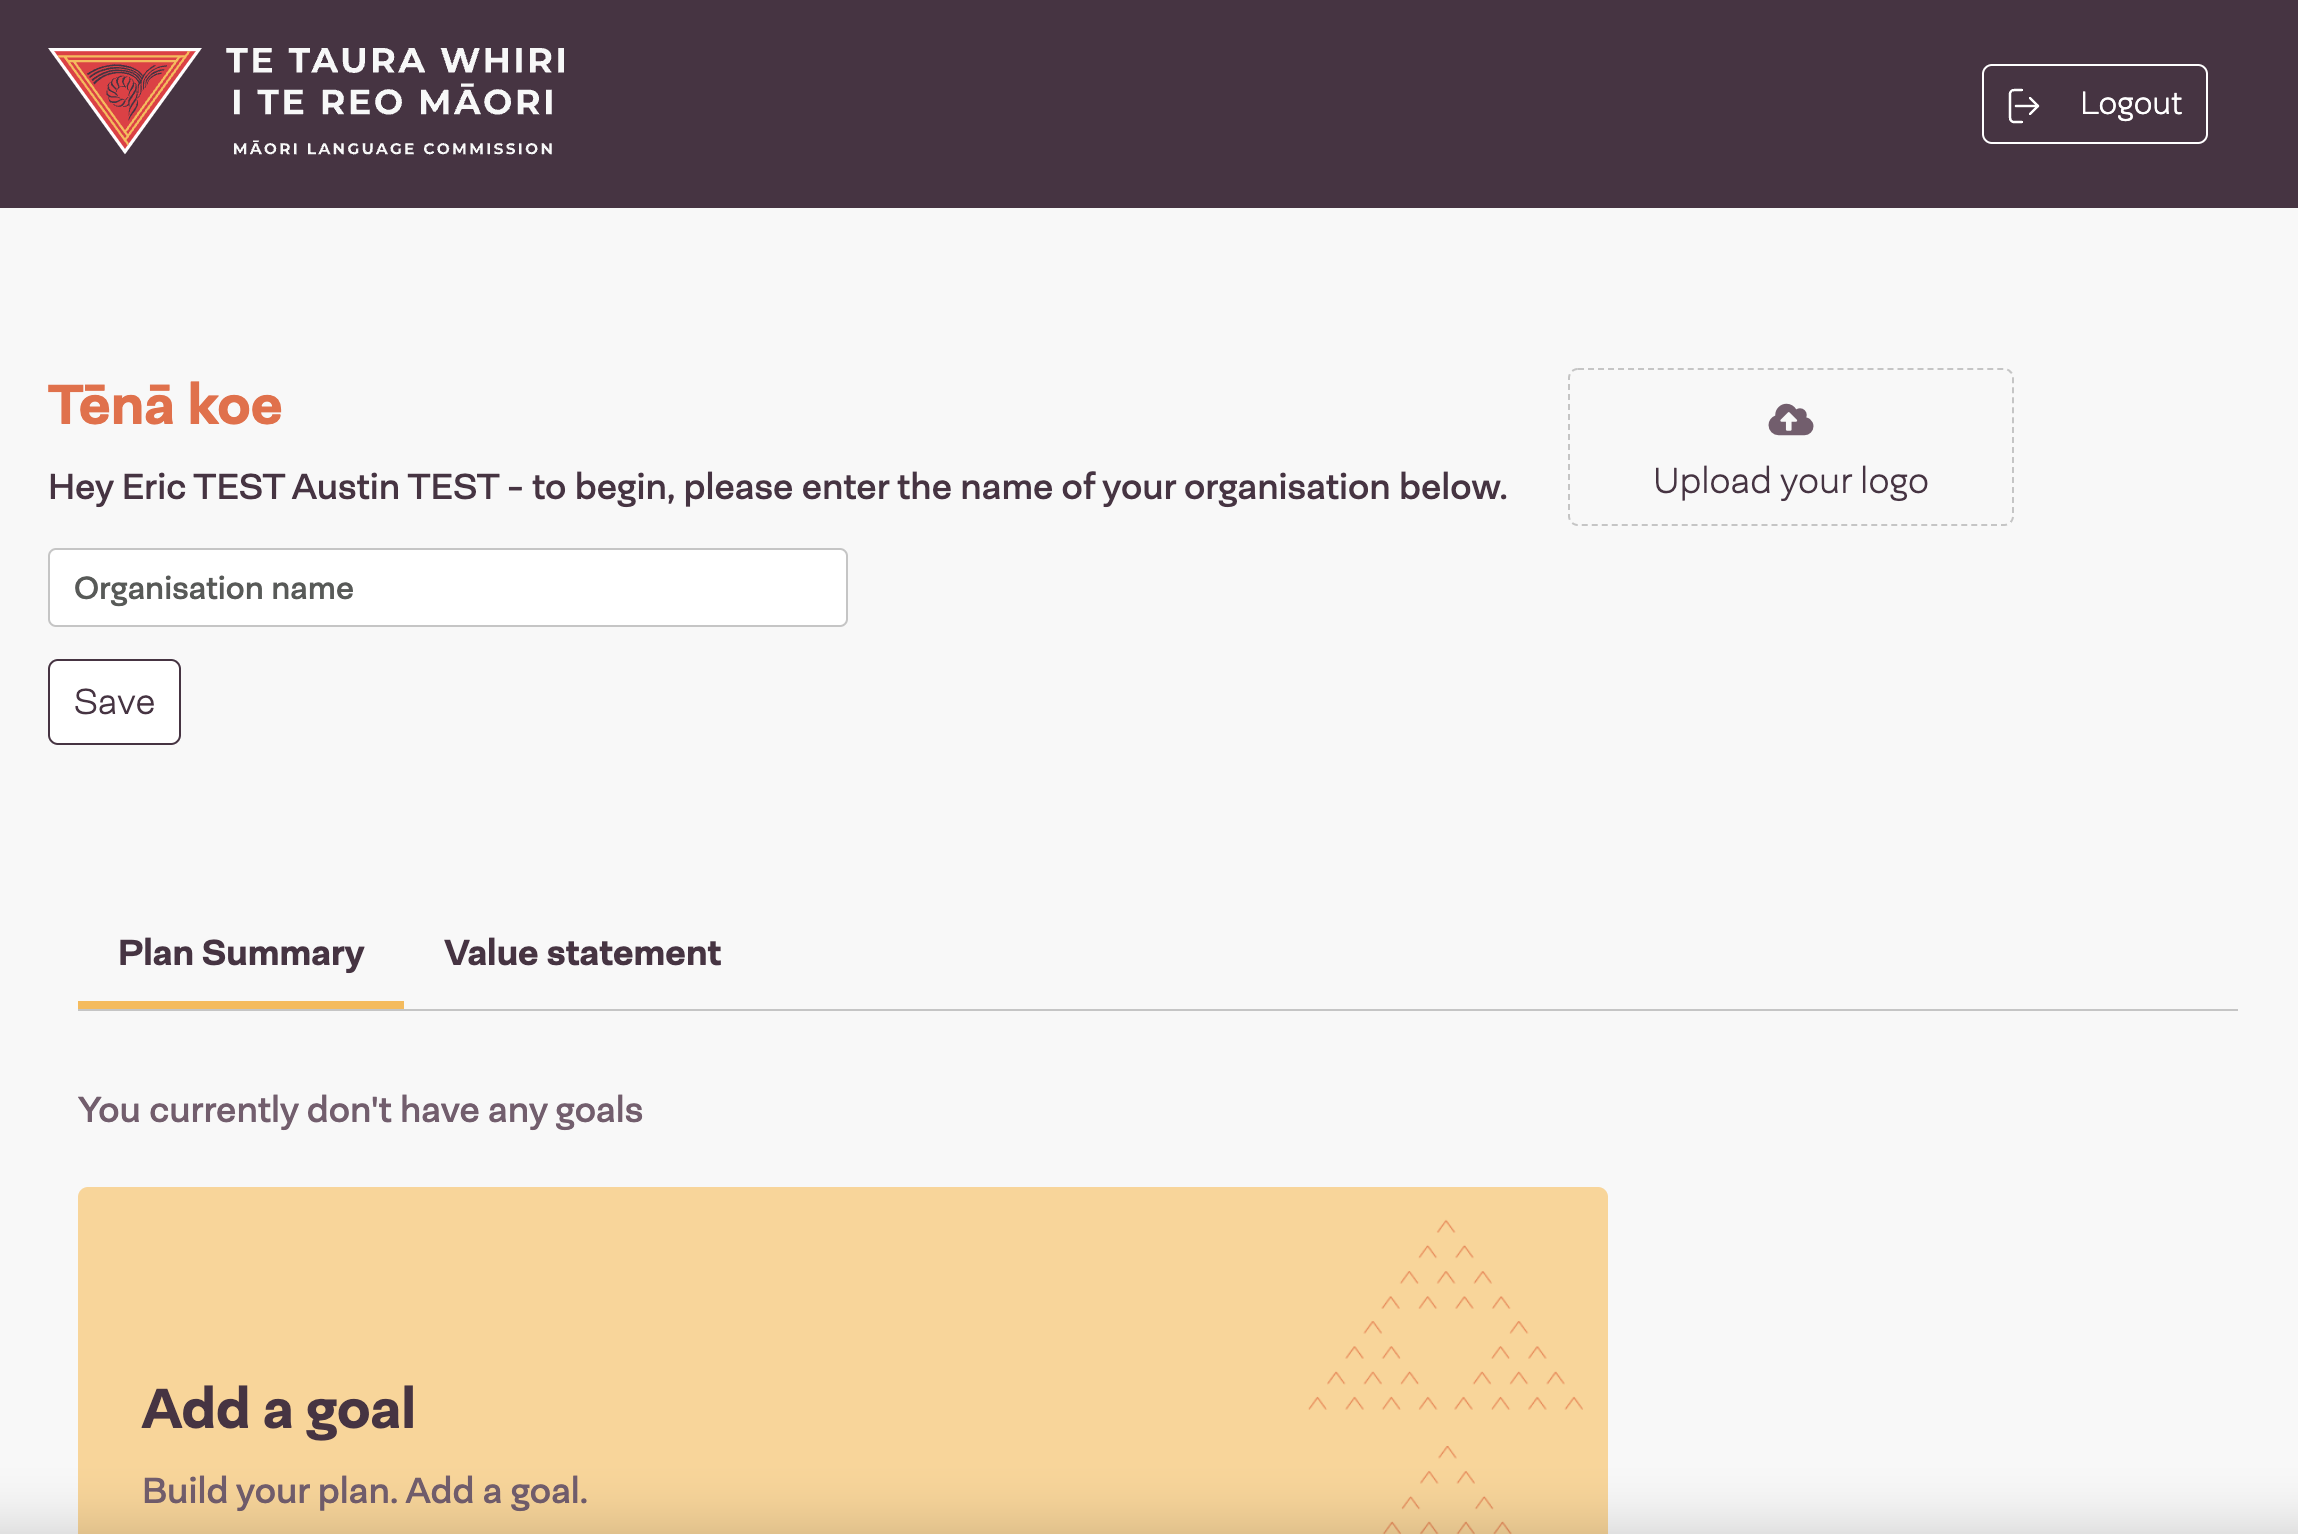The height and width of the screenshot is (1534, 2298).
Task: Click the "Māori Language Commission" subtitle
Action: [x=393, y=149]
